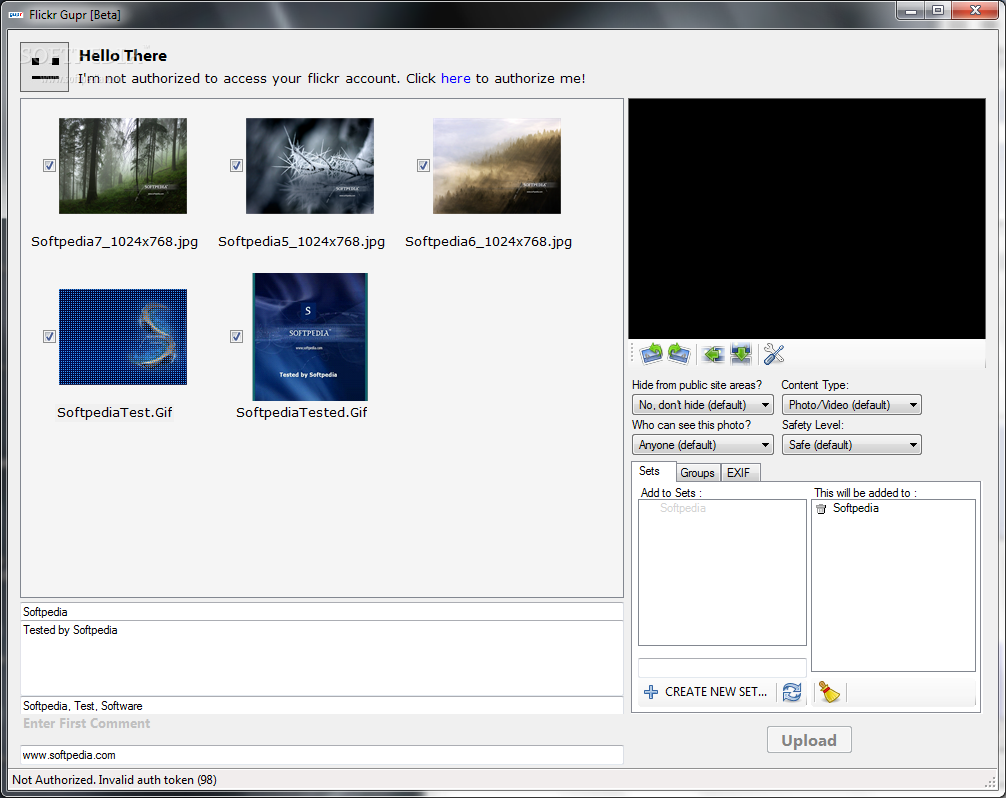
Task: Click the green down-arrow photo icon
Action: click(741, 354)
